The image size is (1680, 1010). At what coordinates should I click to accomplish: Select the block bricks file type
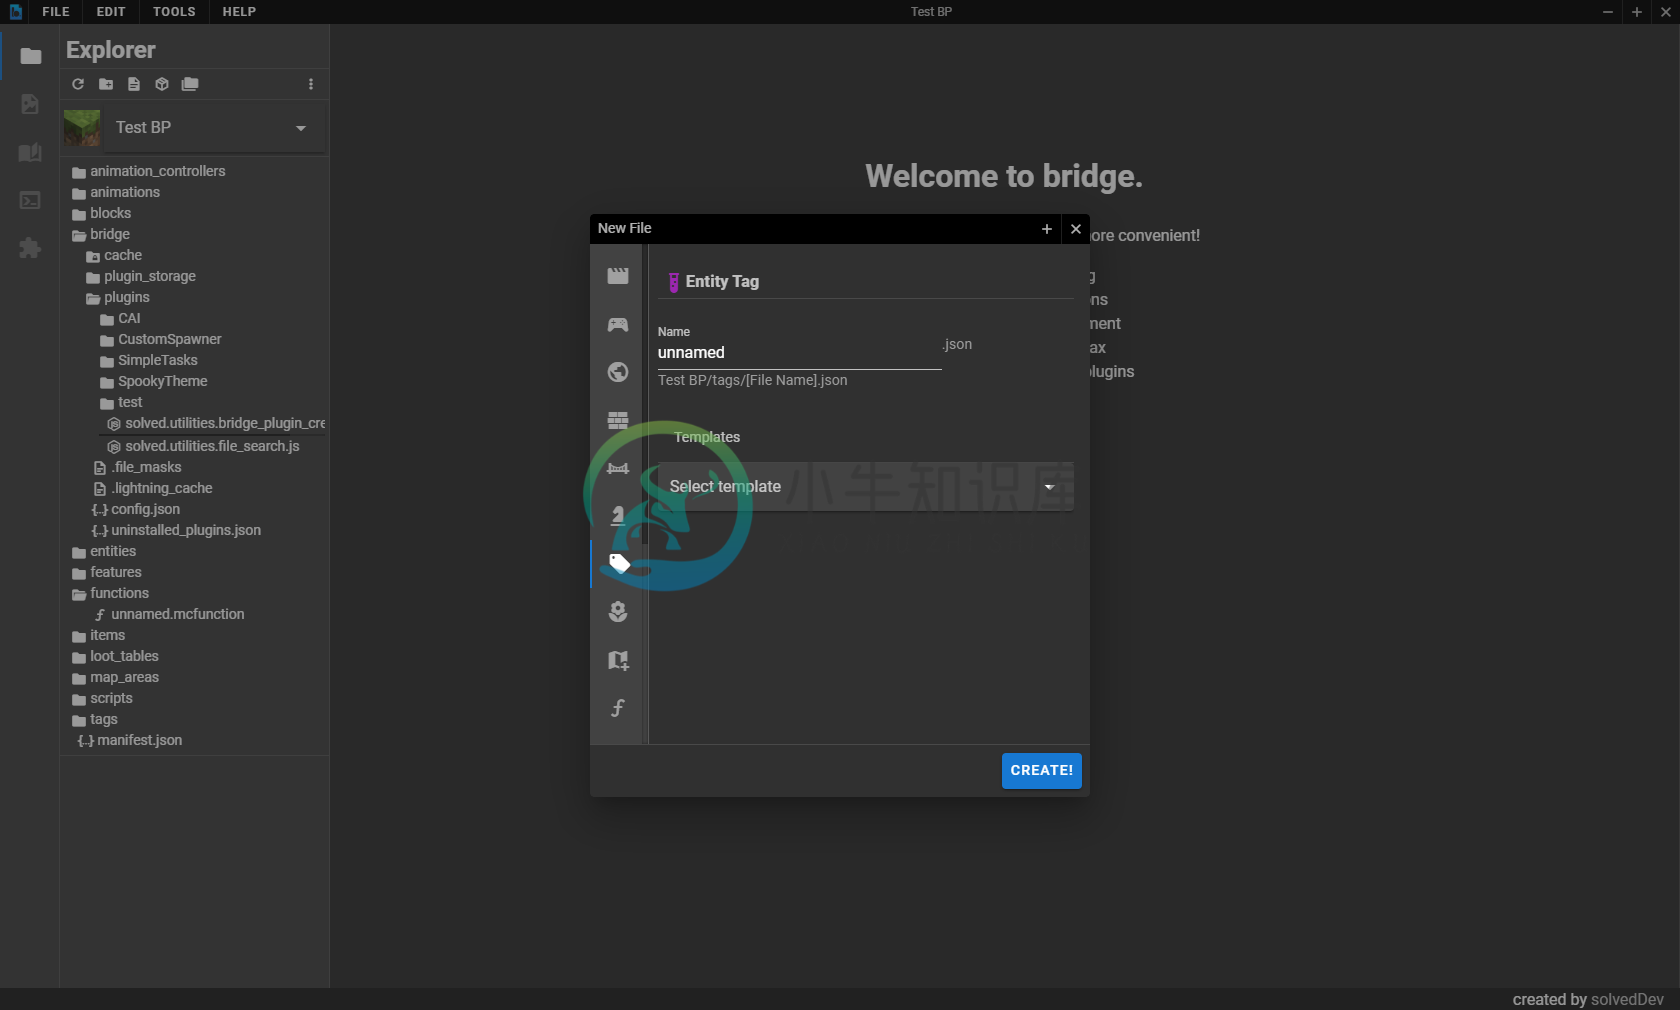[618, 420]
